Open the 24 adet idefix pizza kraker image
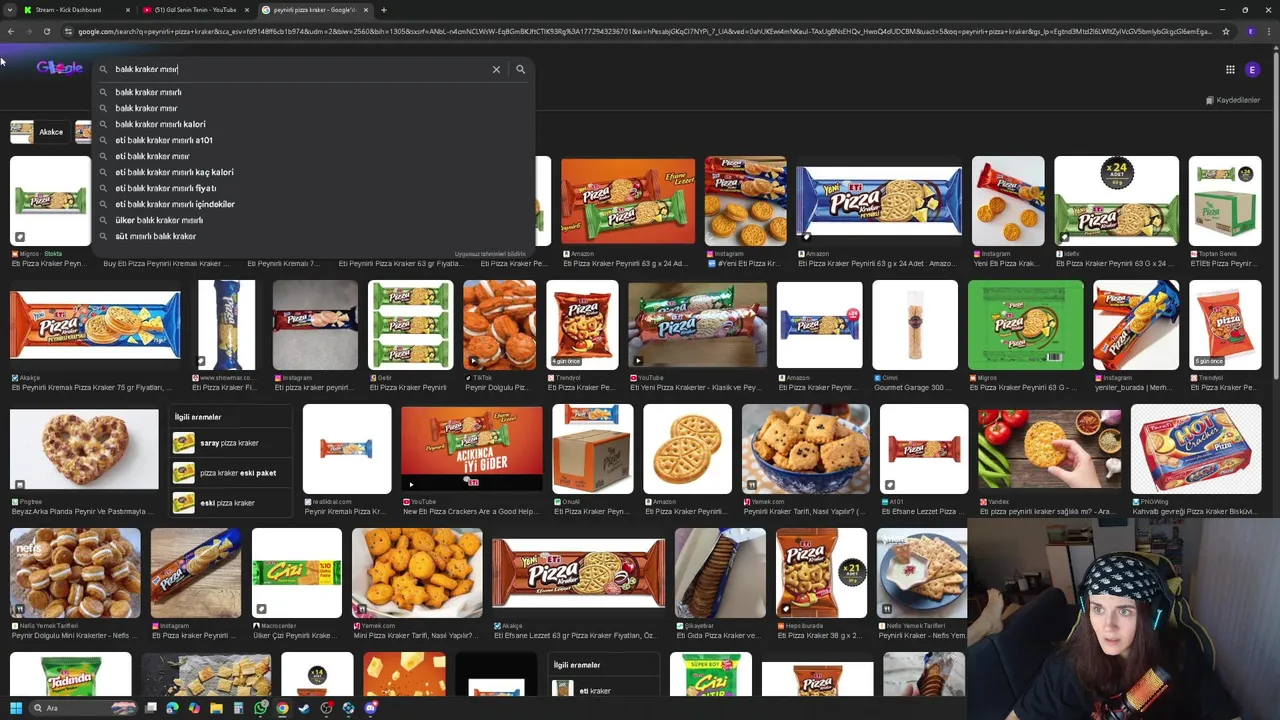This screenshot has width=1280, height=720. (x=1116, y=201)
